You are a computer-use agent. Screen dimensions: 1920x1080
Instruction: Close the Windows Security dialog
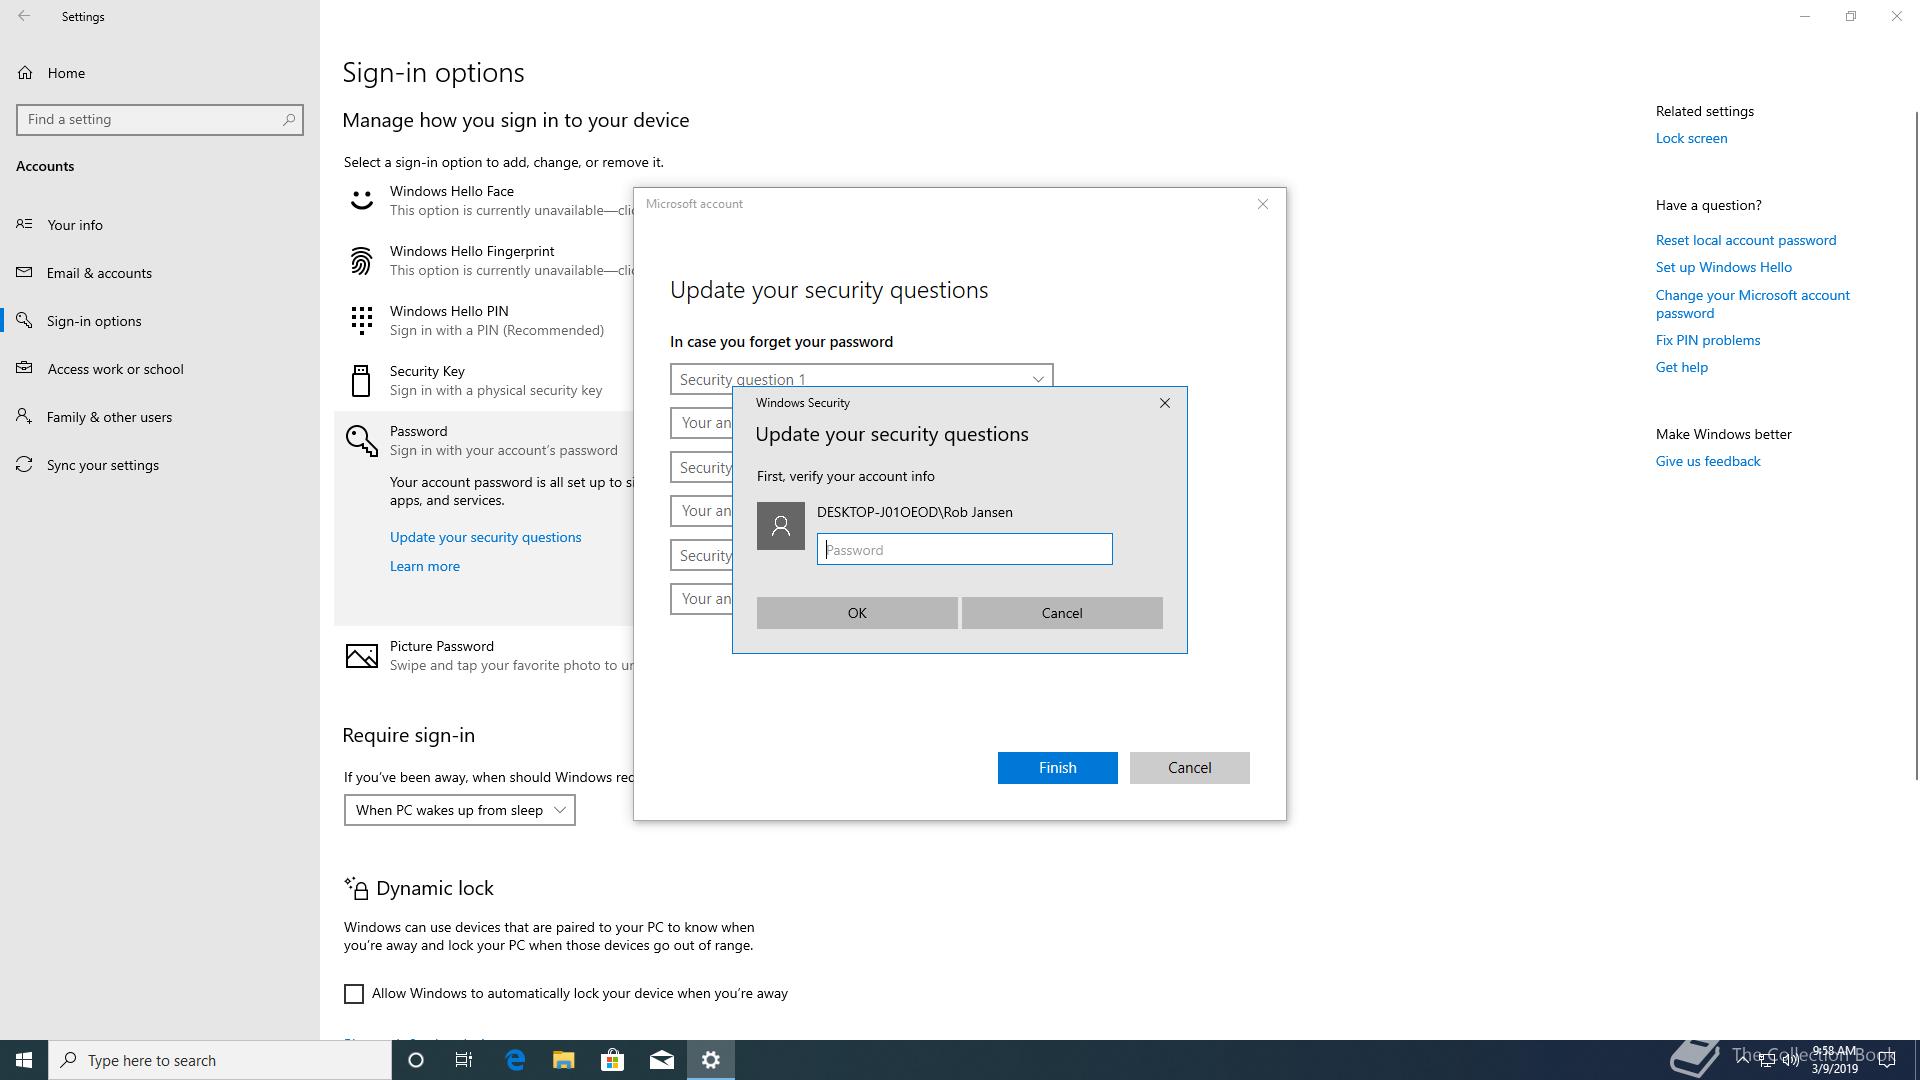(x=1164, y=403)
